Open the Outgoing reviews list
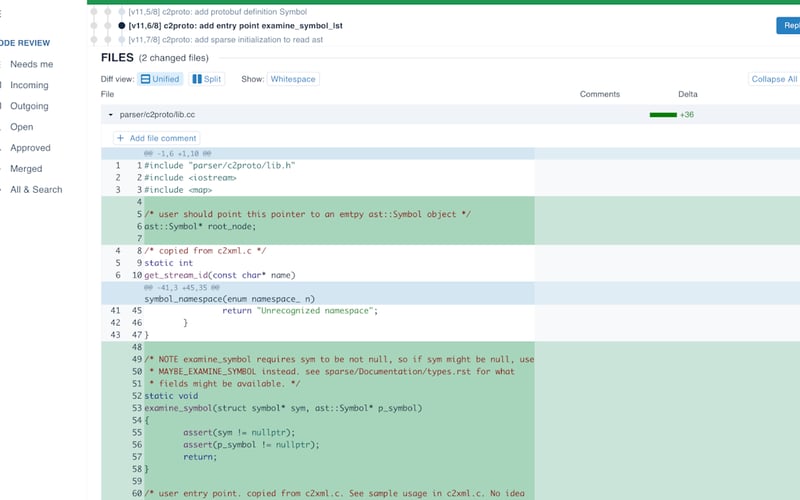800x500 pixels. pyautogui.click(x=29, y=106)
